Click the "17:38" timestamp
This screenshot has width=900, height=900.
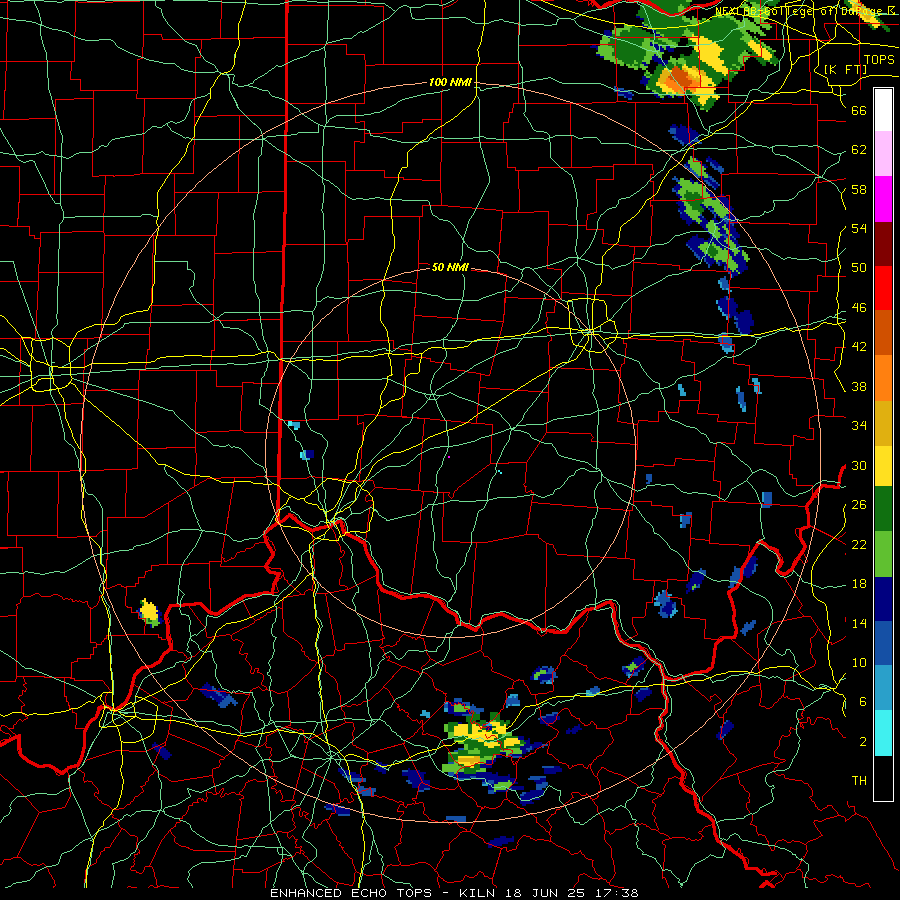click(619, 893)
